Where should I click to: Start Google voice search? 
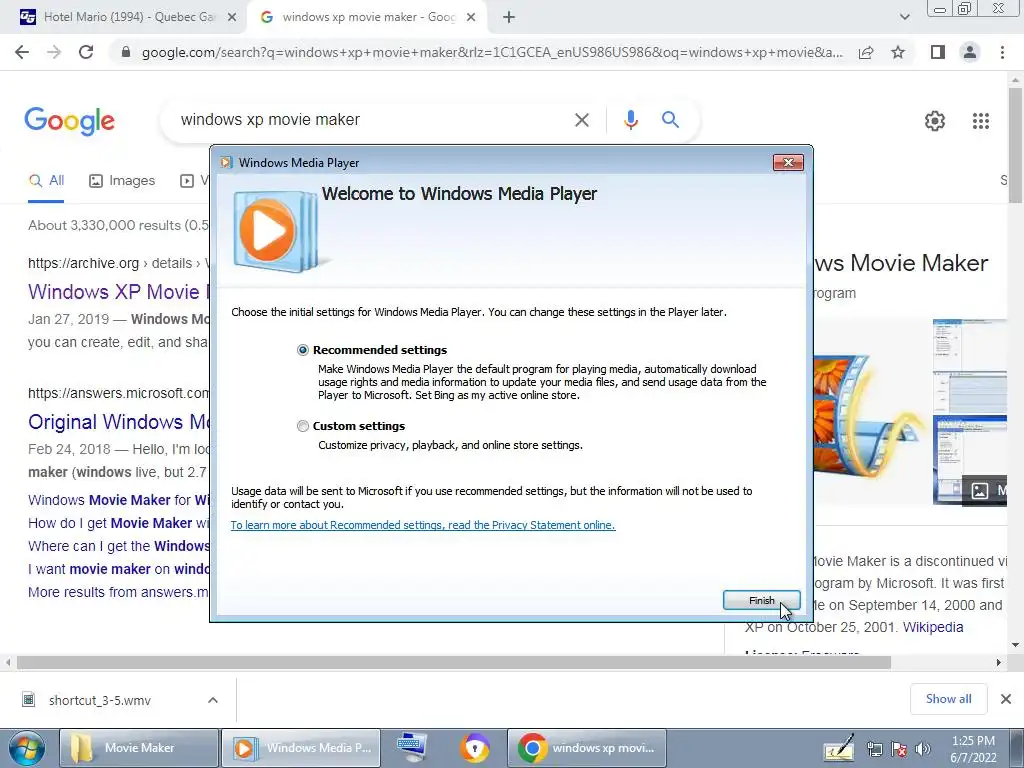tap(630, 120)
